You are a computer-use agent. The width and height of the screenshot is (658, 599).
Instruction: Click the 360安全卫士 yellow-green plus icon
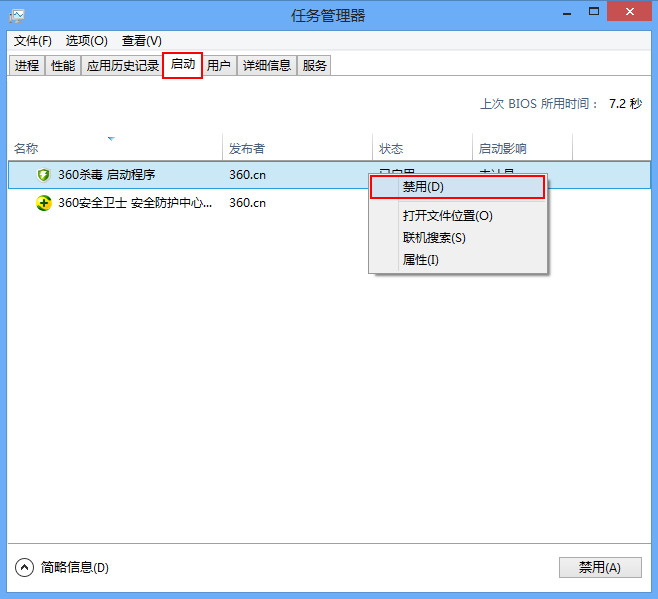point(43,203)
